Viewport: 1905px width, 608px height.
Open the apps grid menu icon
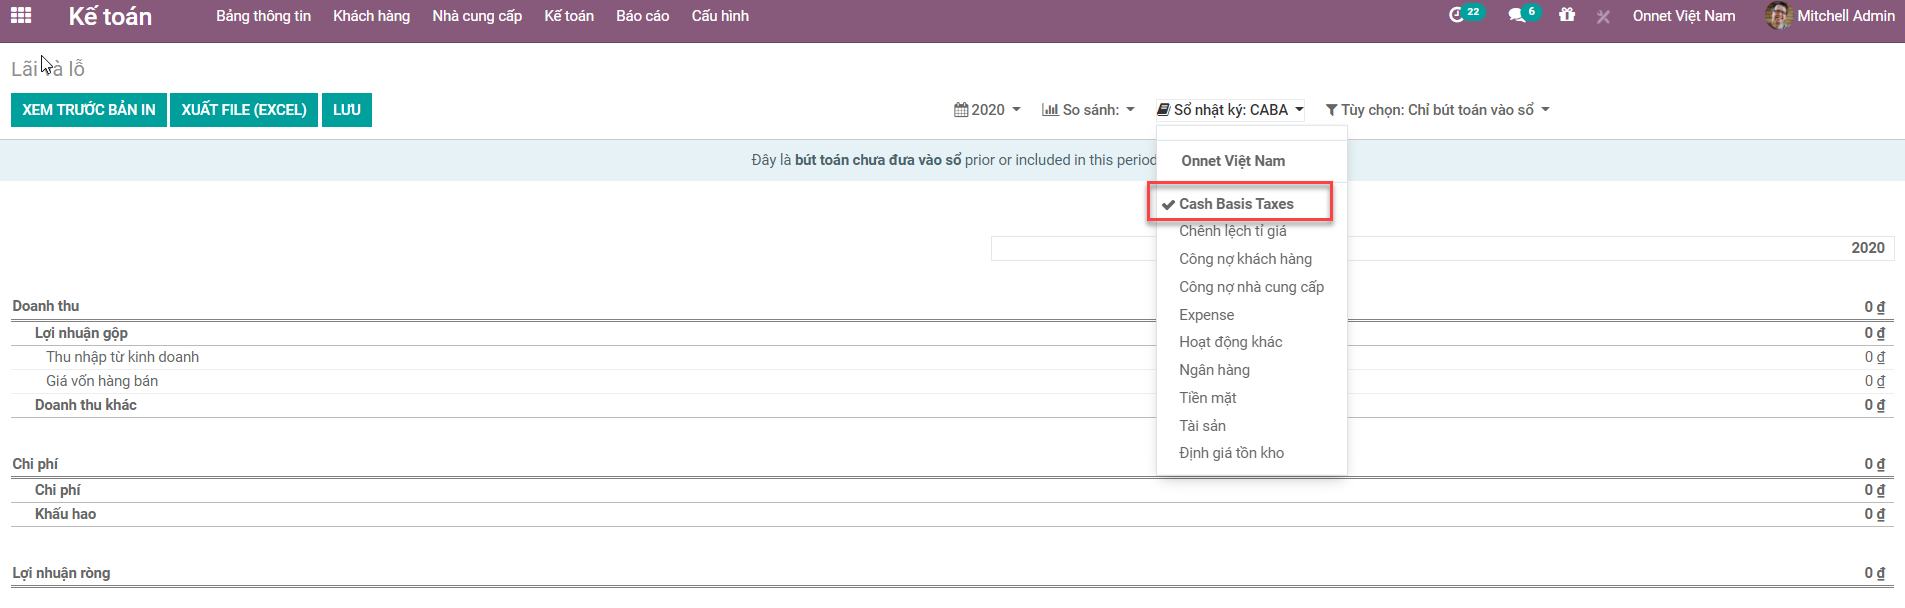21,15
